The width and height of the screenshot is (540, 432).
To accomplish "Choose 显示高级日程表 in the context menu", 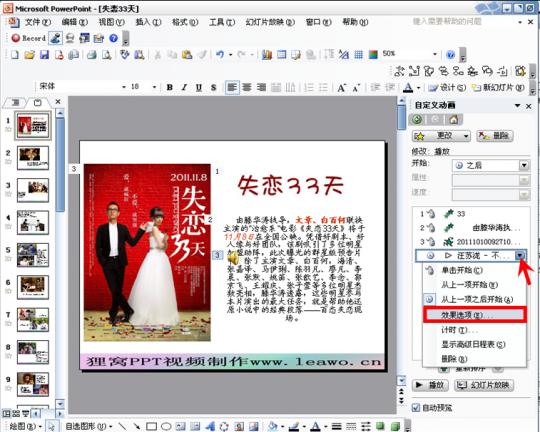I will click(475, 344).
